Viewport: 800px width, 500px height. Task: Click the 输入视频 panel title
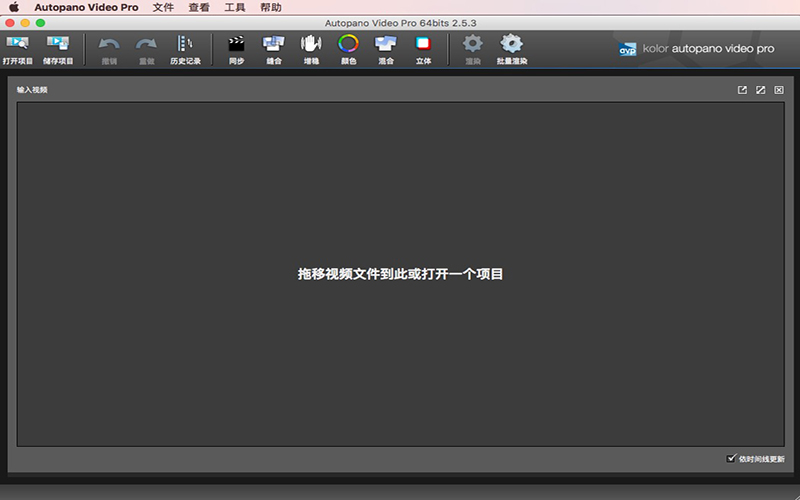(x=32, y=90)
